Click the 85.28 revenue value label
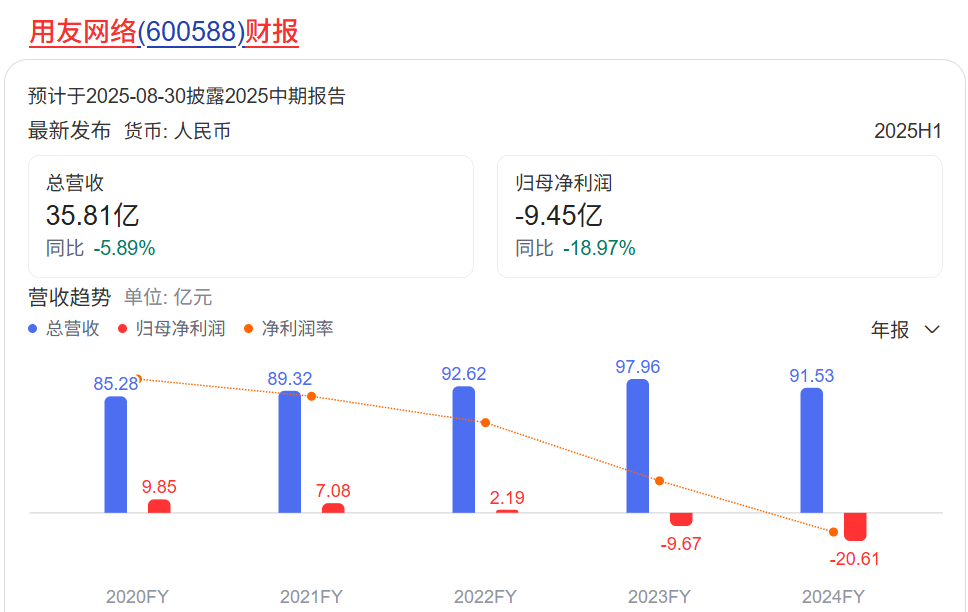968x612 pixels. tap(115, 384)
